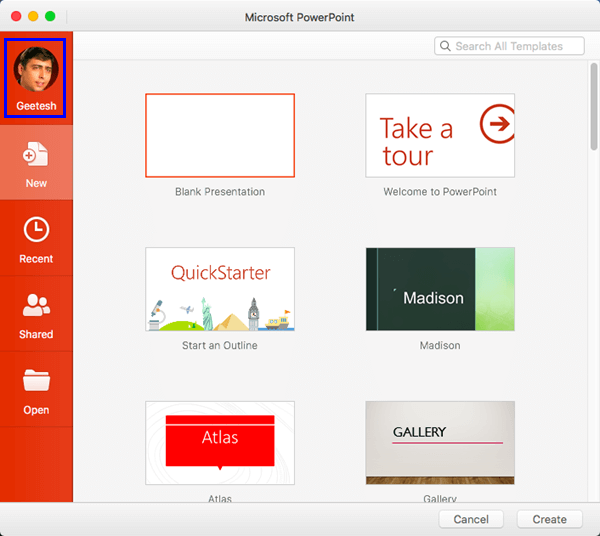Select the Blank Presentation template

point(220,135)
